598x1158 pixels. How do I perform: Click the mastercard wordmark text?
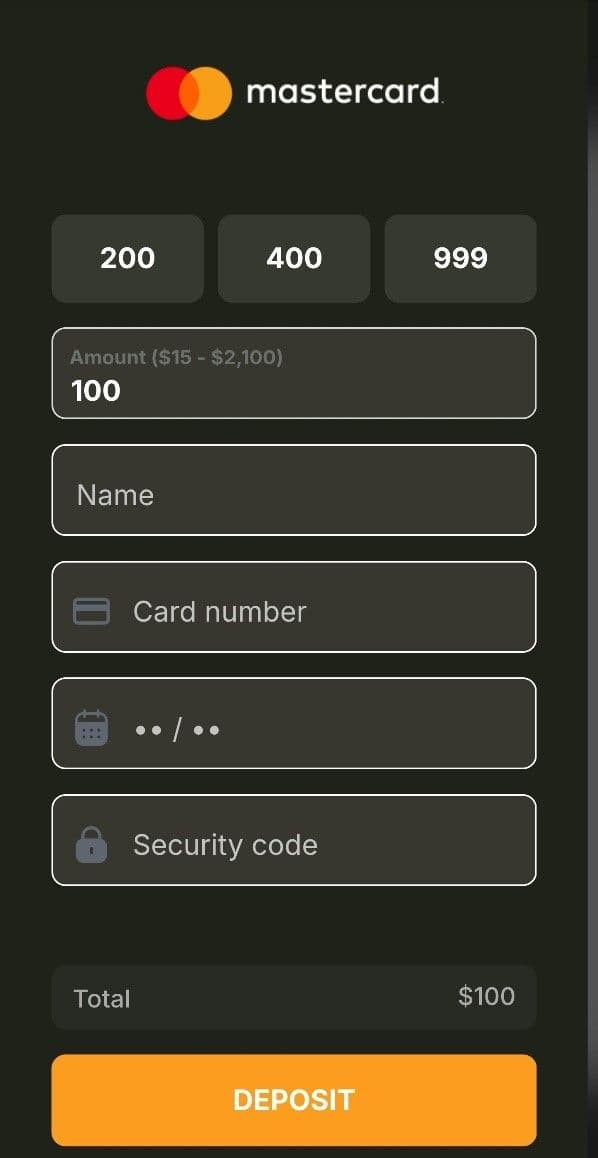[x=345, y=91]
